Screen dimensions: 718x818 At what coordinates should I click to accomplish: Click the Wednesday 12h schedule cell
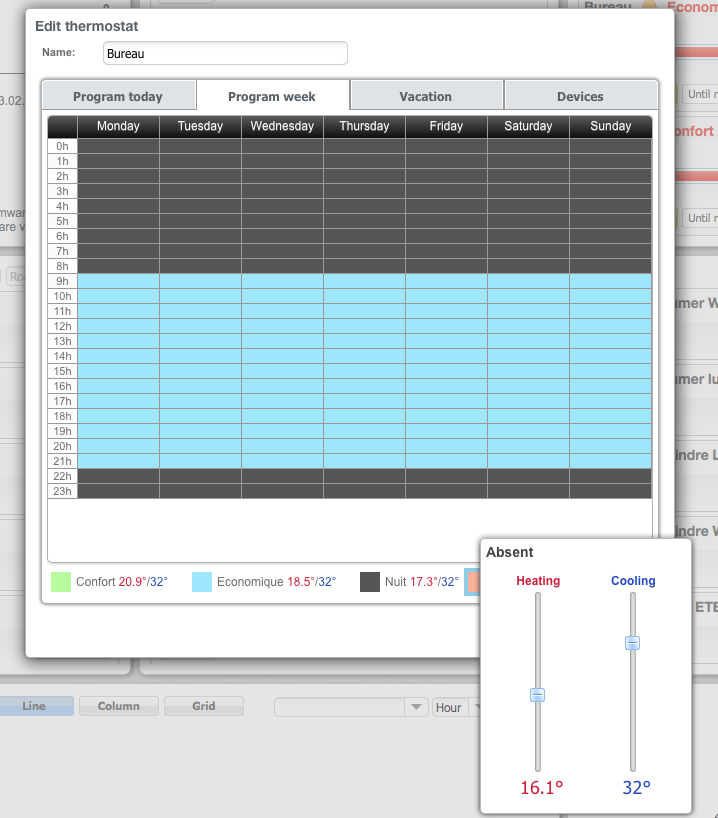point(282,326)
